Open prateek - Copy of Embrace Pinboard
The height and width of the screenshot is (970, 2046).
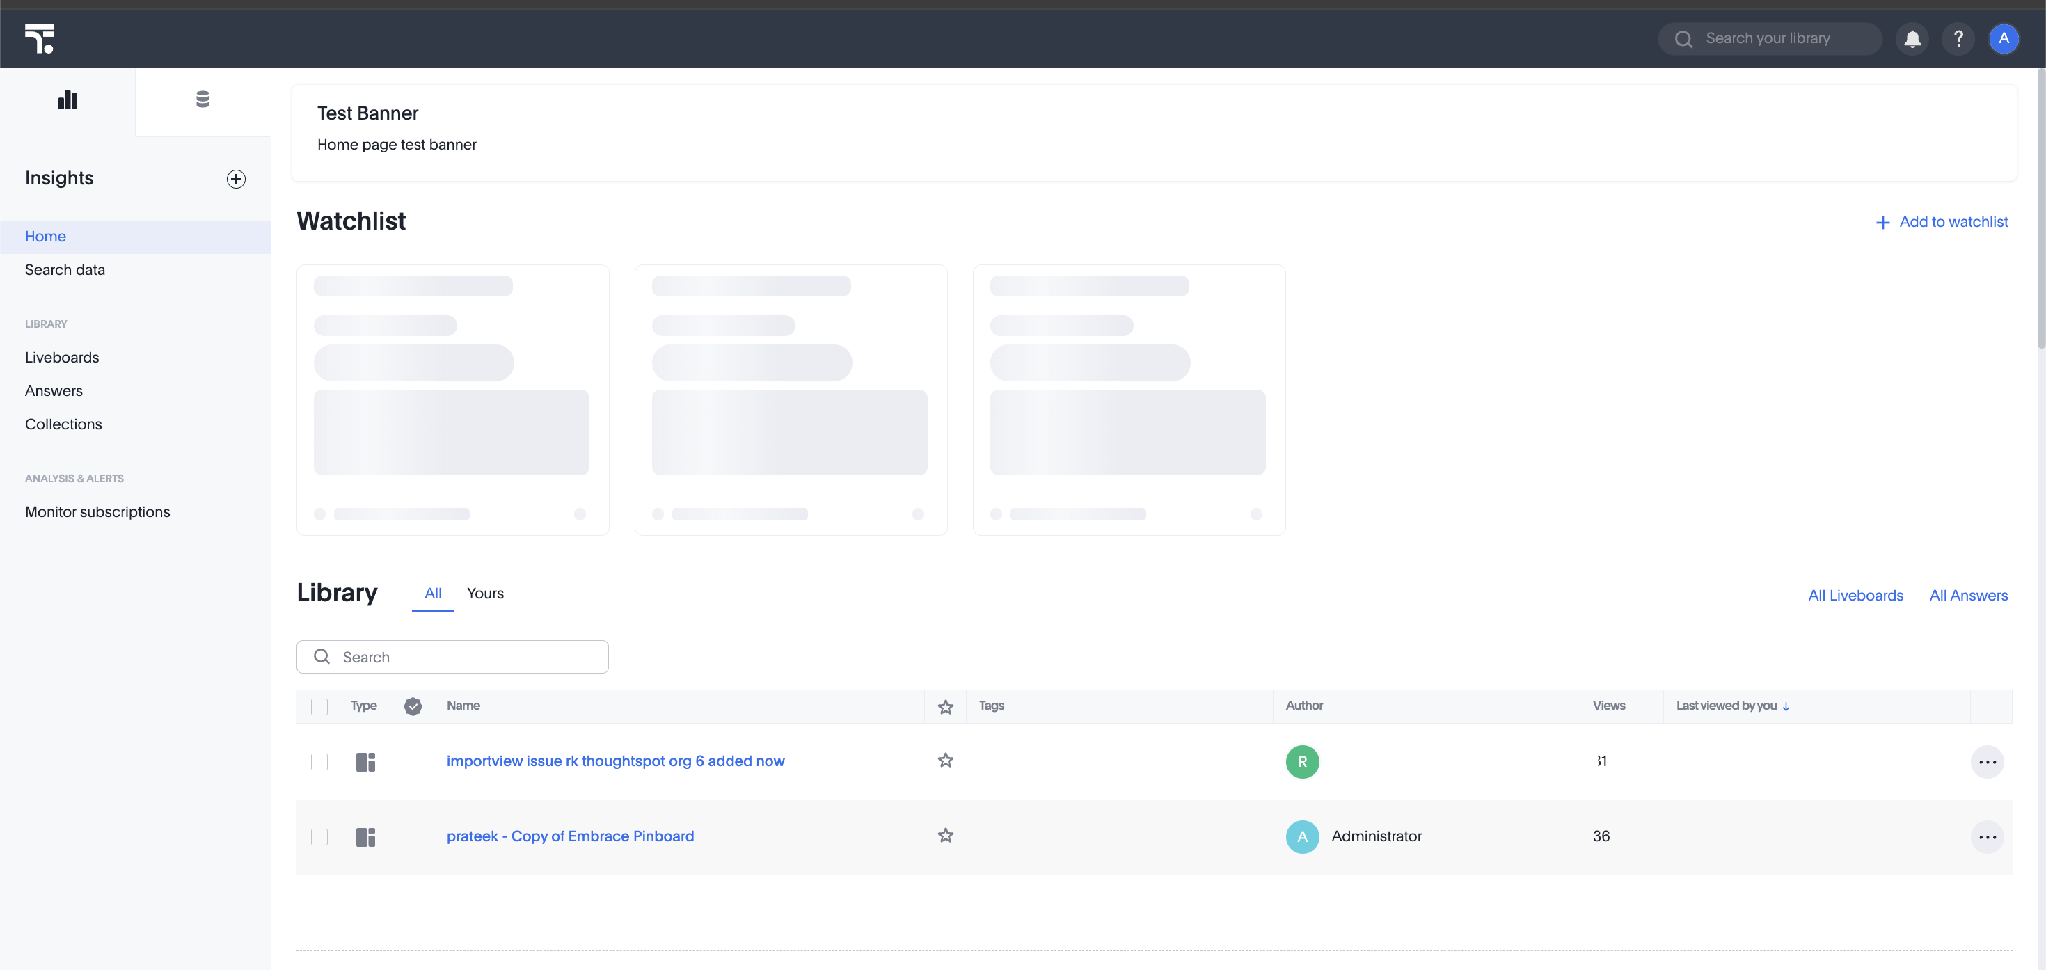point(570,836)
